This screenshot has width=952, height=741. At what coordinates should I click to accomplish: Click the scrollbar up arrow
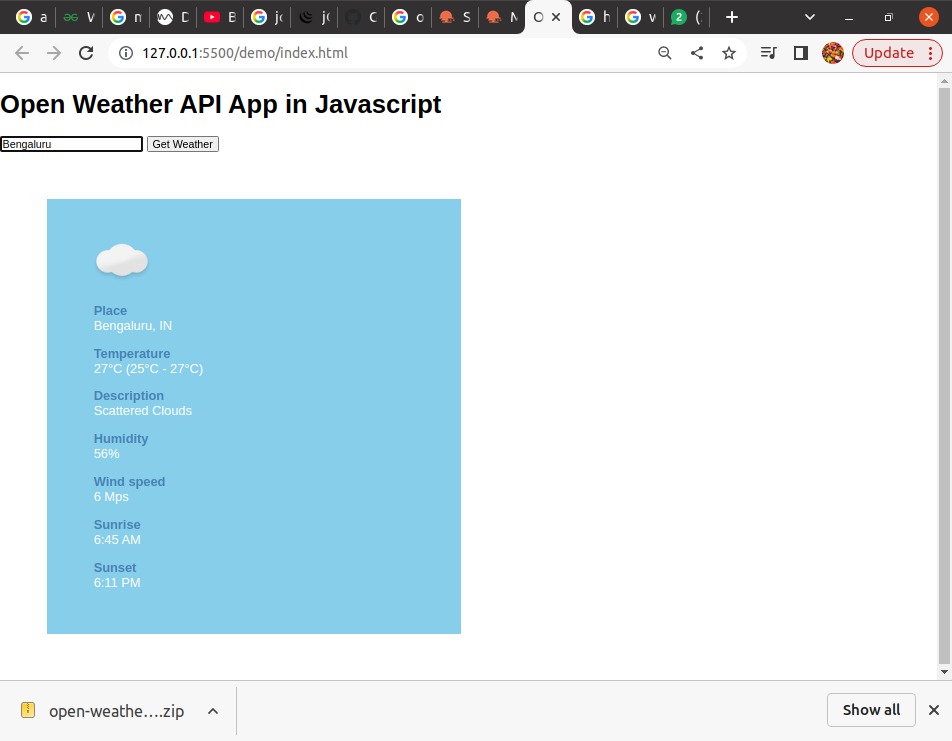click(x=944, y=80)
